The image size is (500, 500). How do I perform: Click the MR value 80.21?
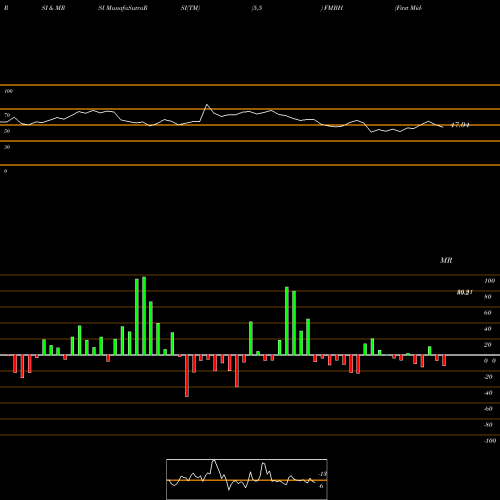point(465,292)
